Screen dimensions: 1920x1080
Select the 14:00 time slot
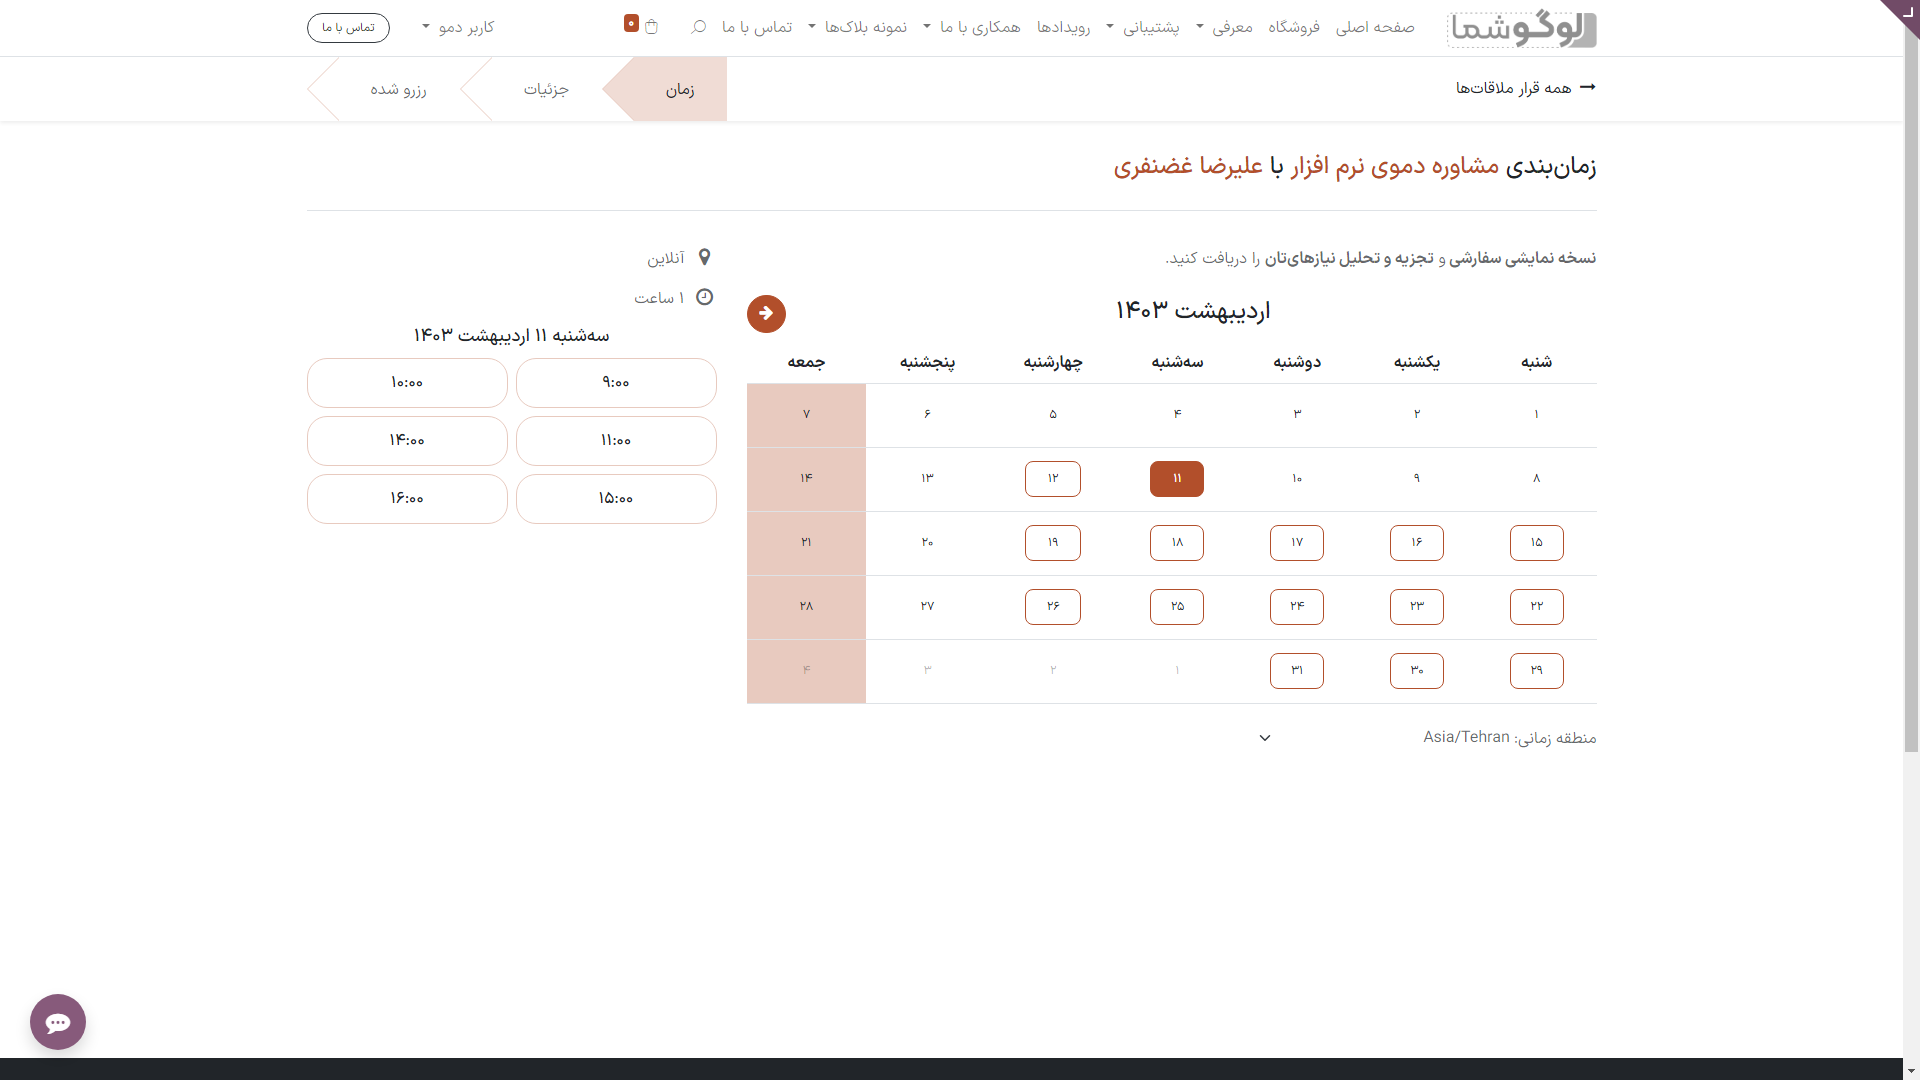407,441
